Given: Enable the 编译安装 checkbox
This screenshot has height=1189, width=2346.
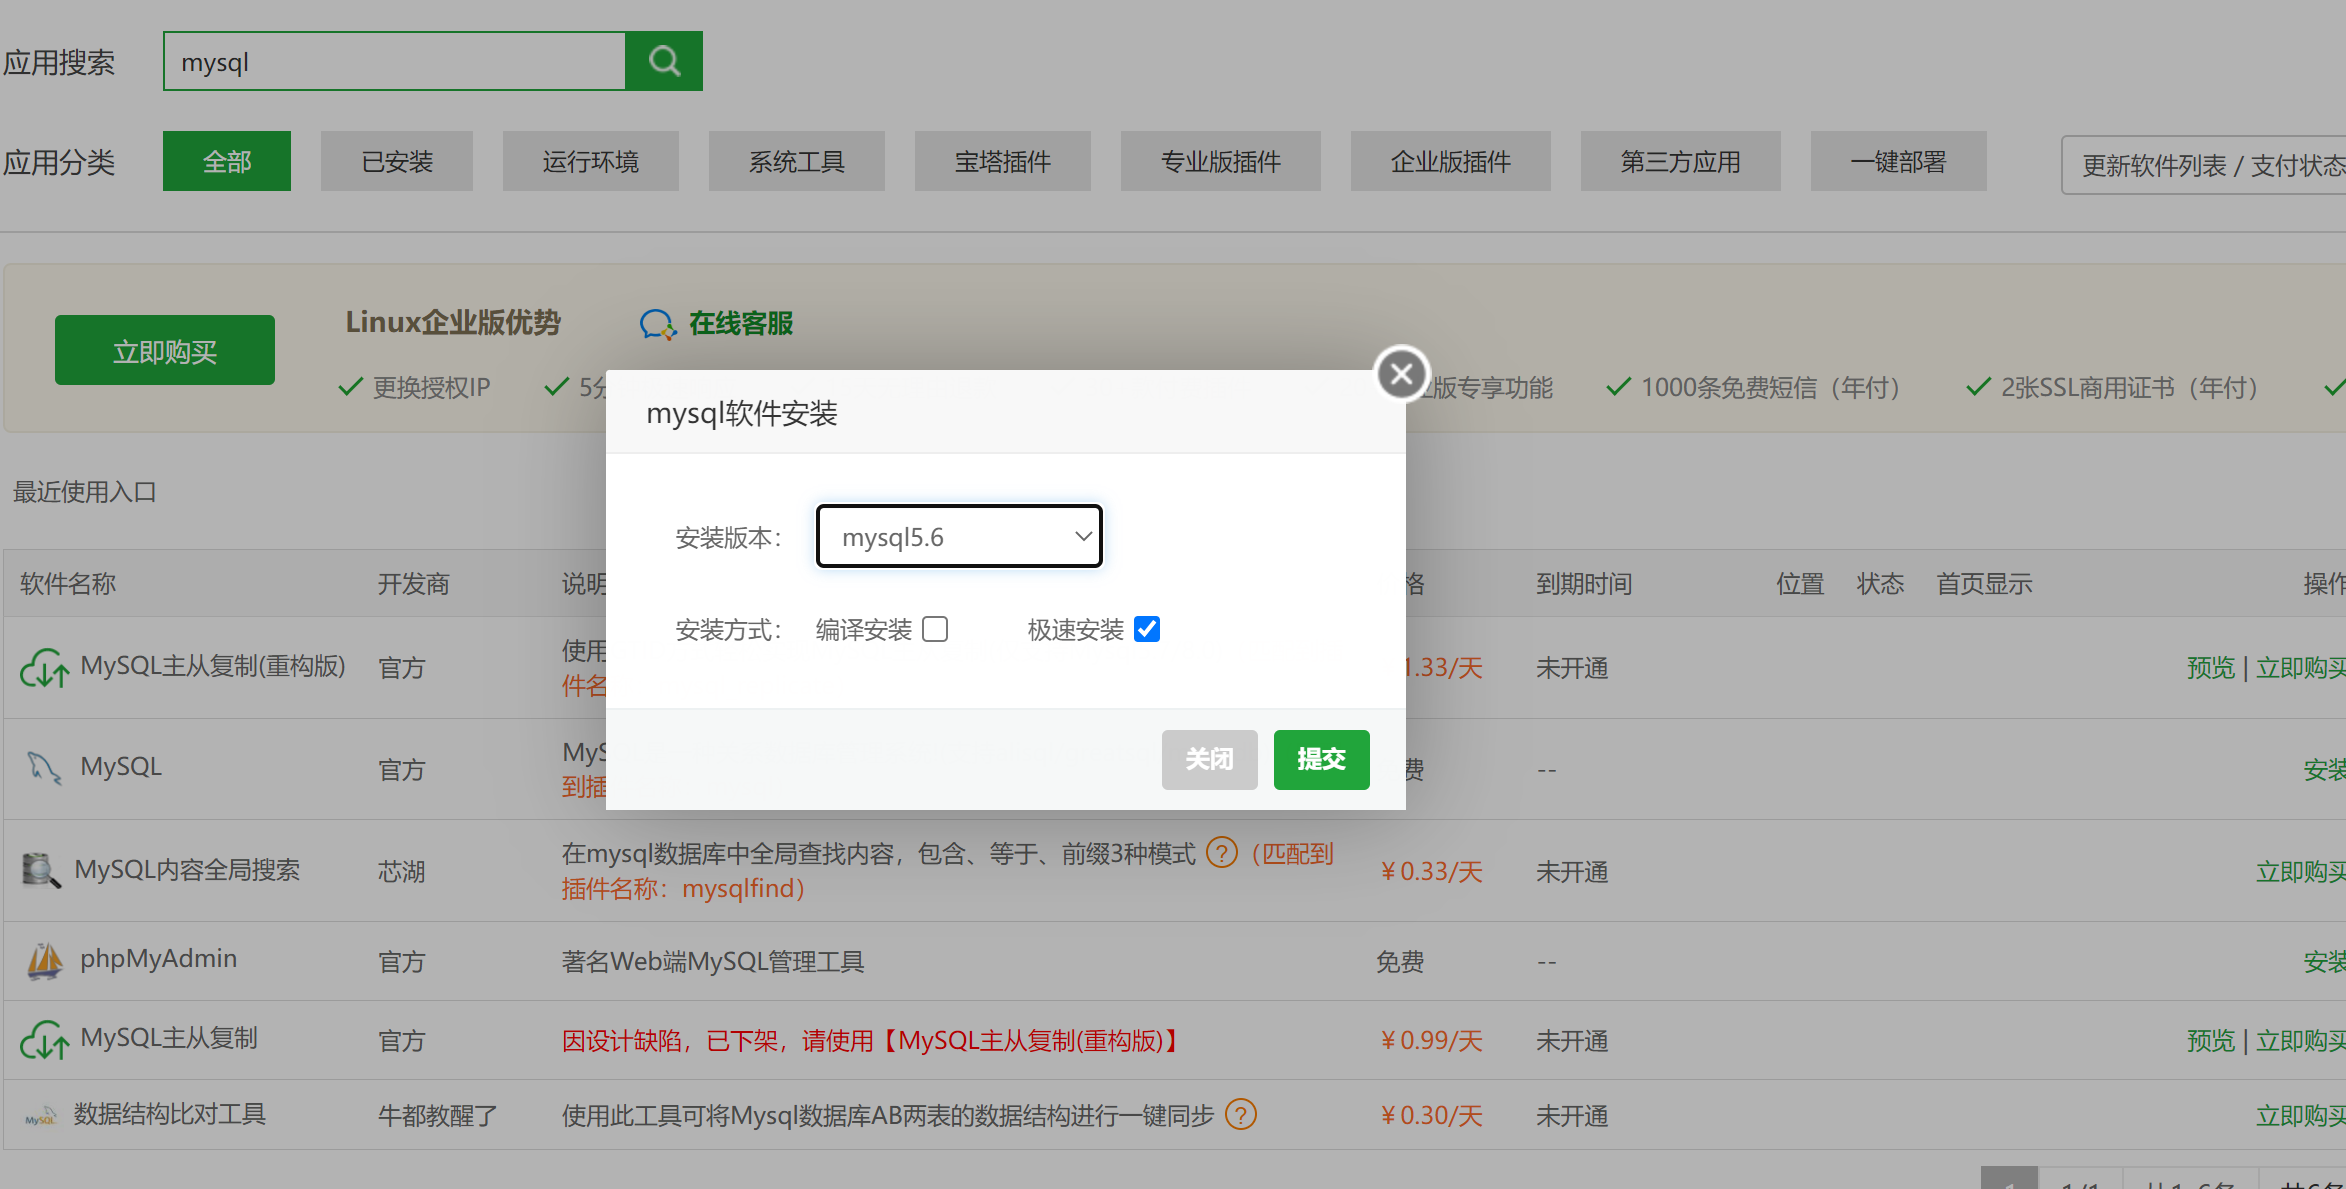Looking at the screenshot, I should point(935,629).
